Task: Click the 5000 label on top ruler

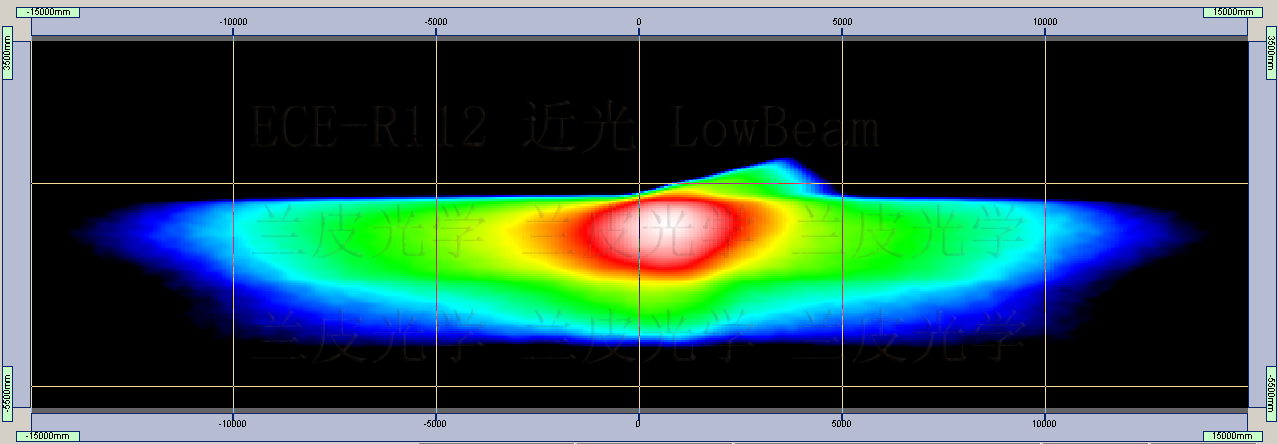Action: tap(842, 21)
